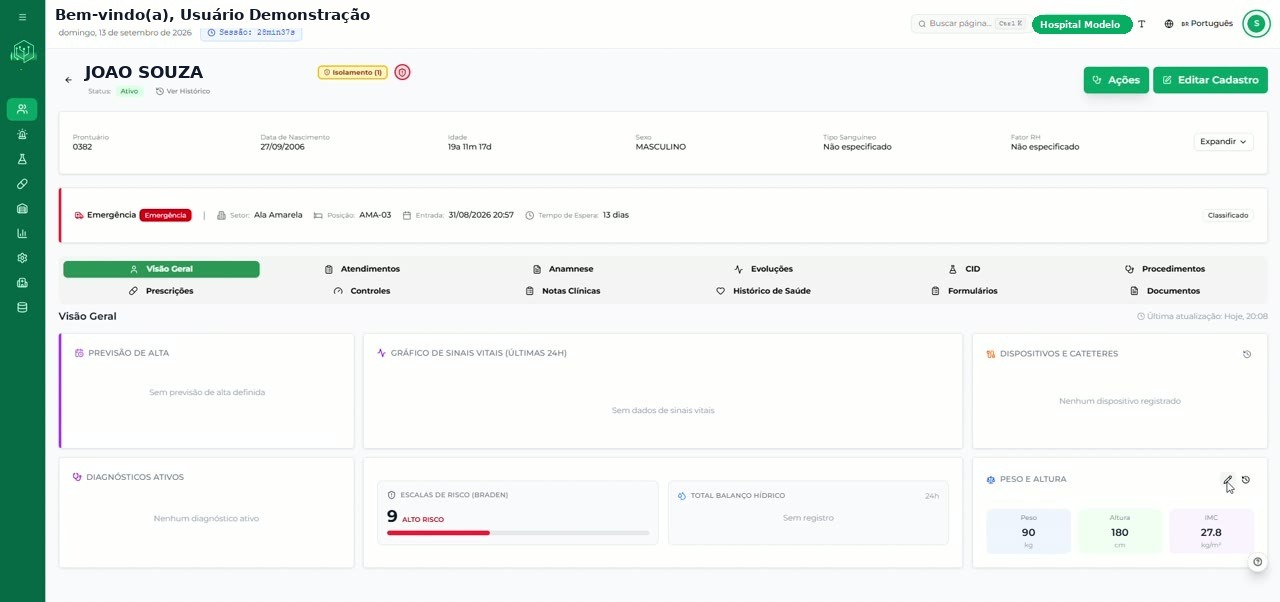Image resolution: width=1280 pixels, height=602 pixels.
Task: Open the Ações actions menu
Action: (1116, 80)
